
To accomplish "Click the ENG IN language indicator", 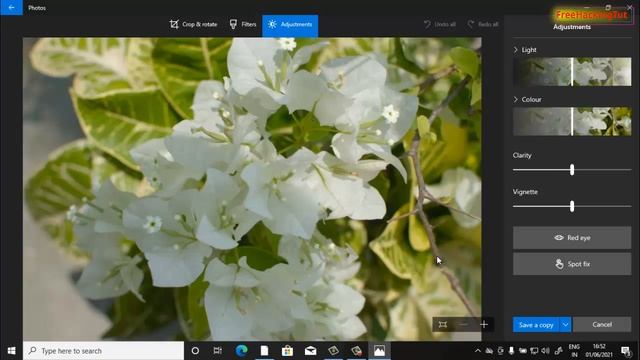I will (x=574, y=351).
